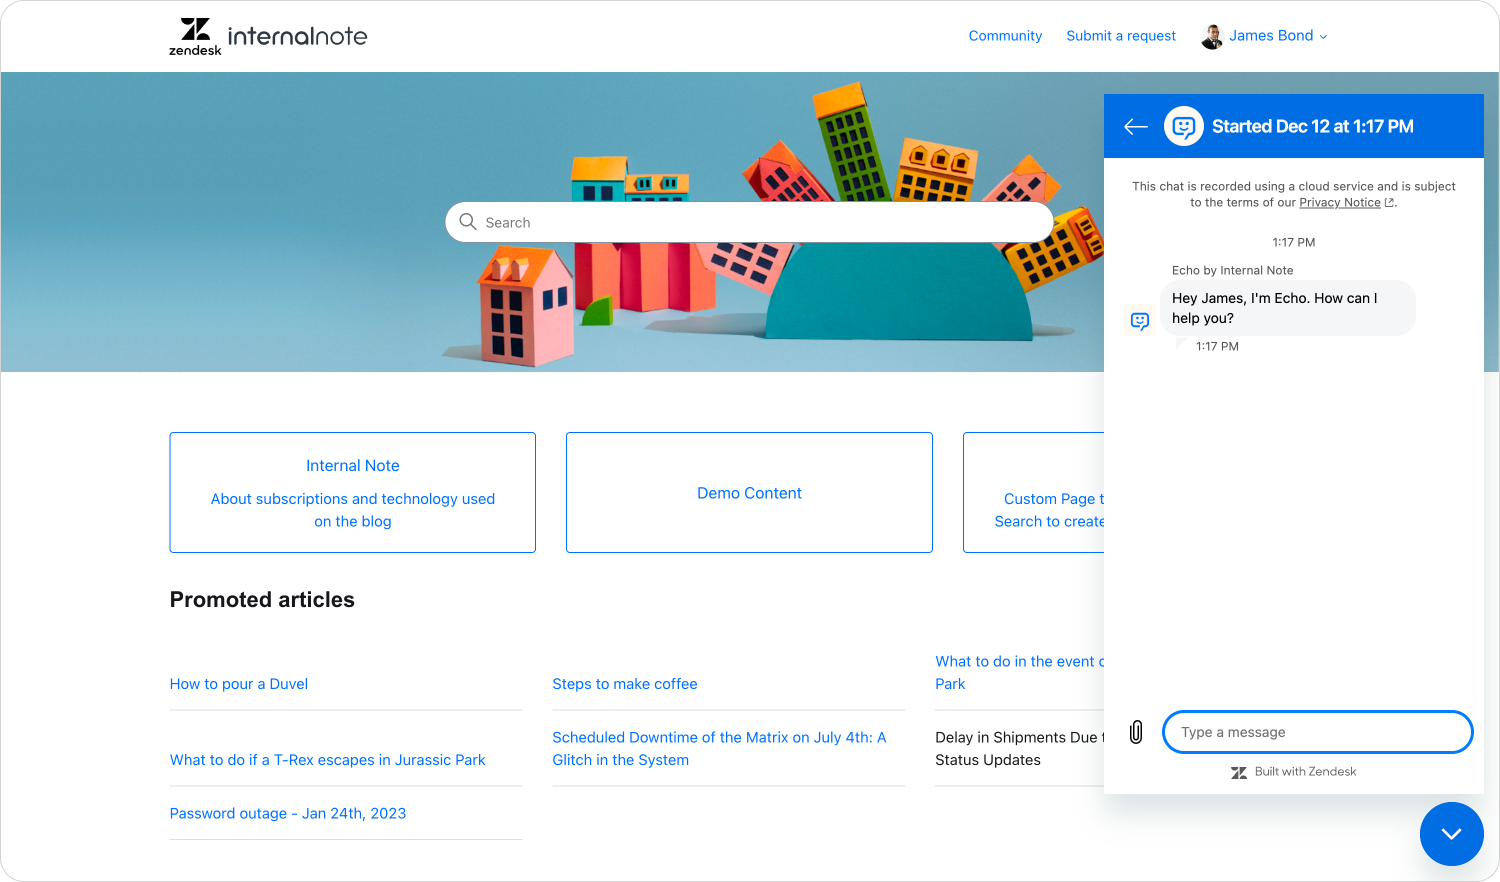Collapse chat with round chevron launcher button
The width and height of the screenshot is (1500, 882).
(x=1452, y=834)
